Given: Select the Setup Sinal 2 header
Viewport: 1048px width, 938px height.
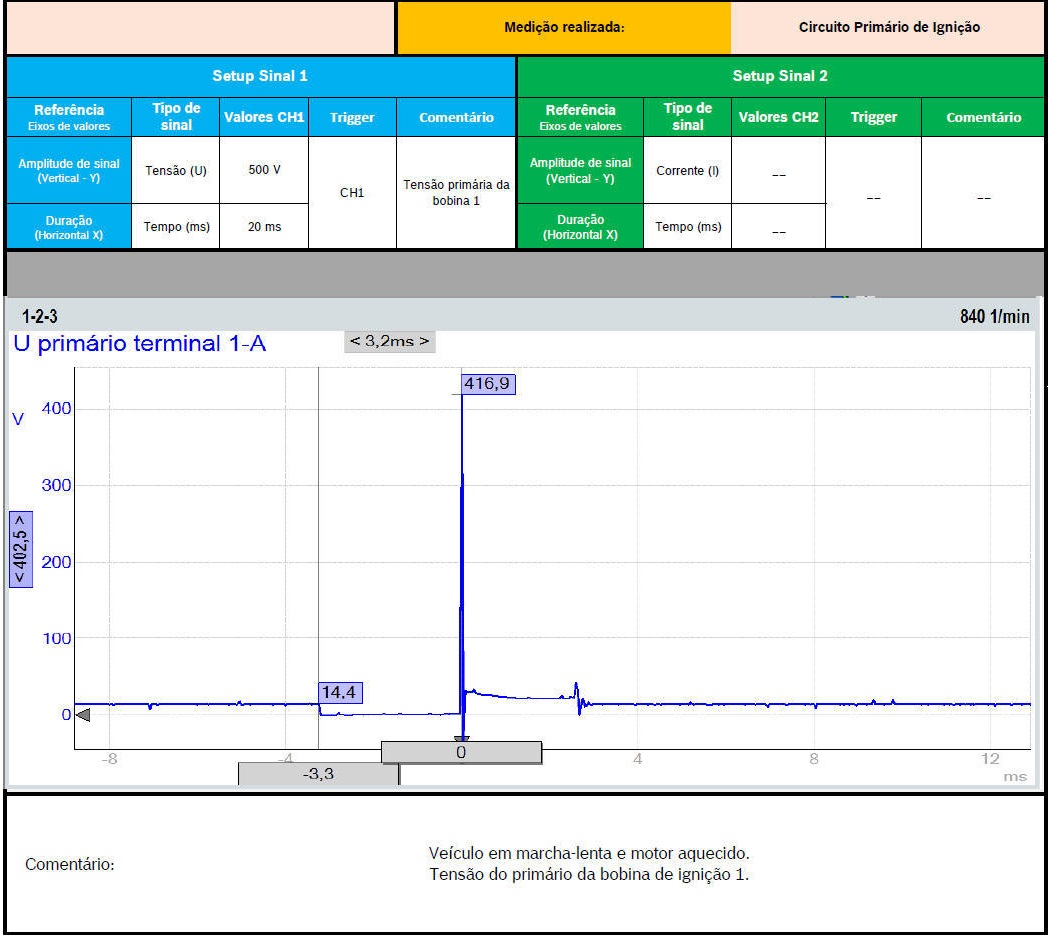Looking at the screenshot, I should (780, 76).
